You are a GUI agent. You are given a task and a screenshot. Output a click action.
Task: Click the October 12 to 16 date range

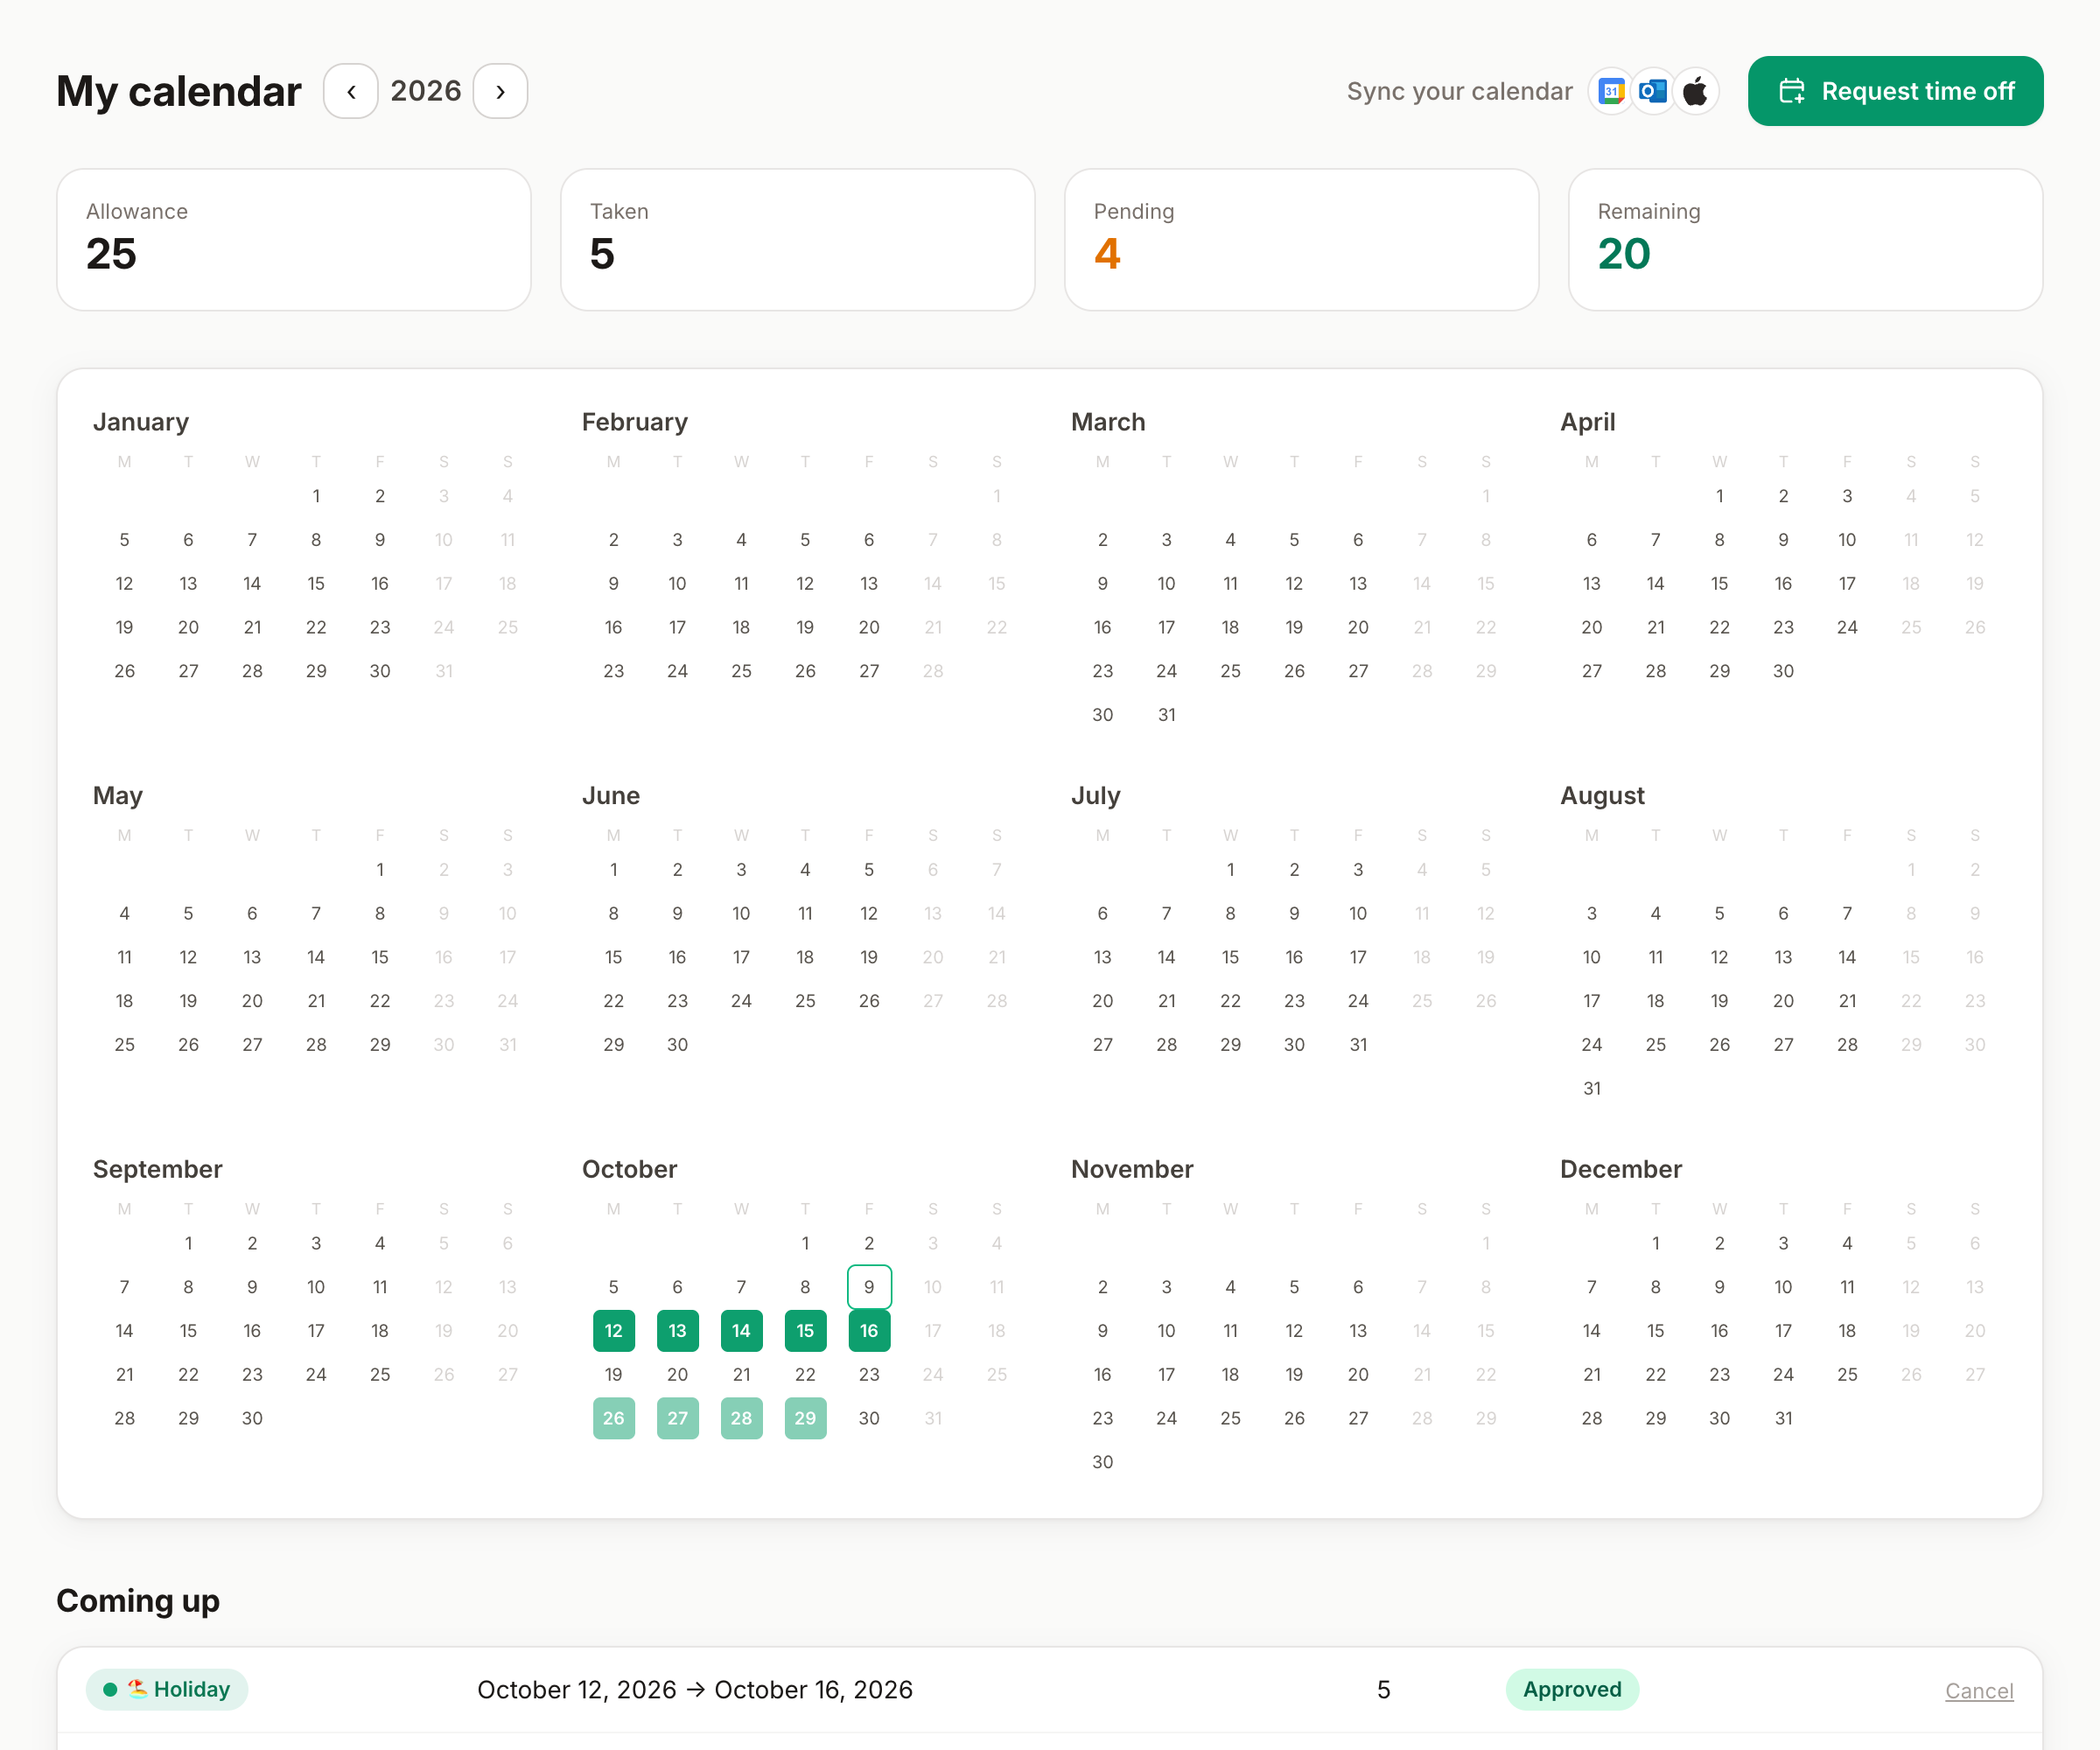pyautogui.click(x=694, y=1690)
